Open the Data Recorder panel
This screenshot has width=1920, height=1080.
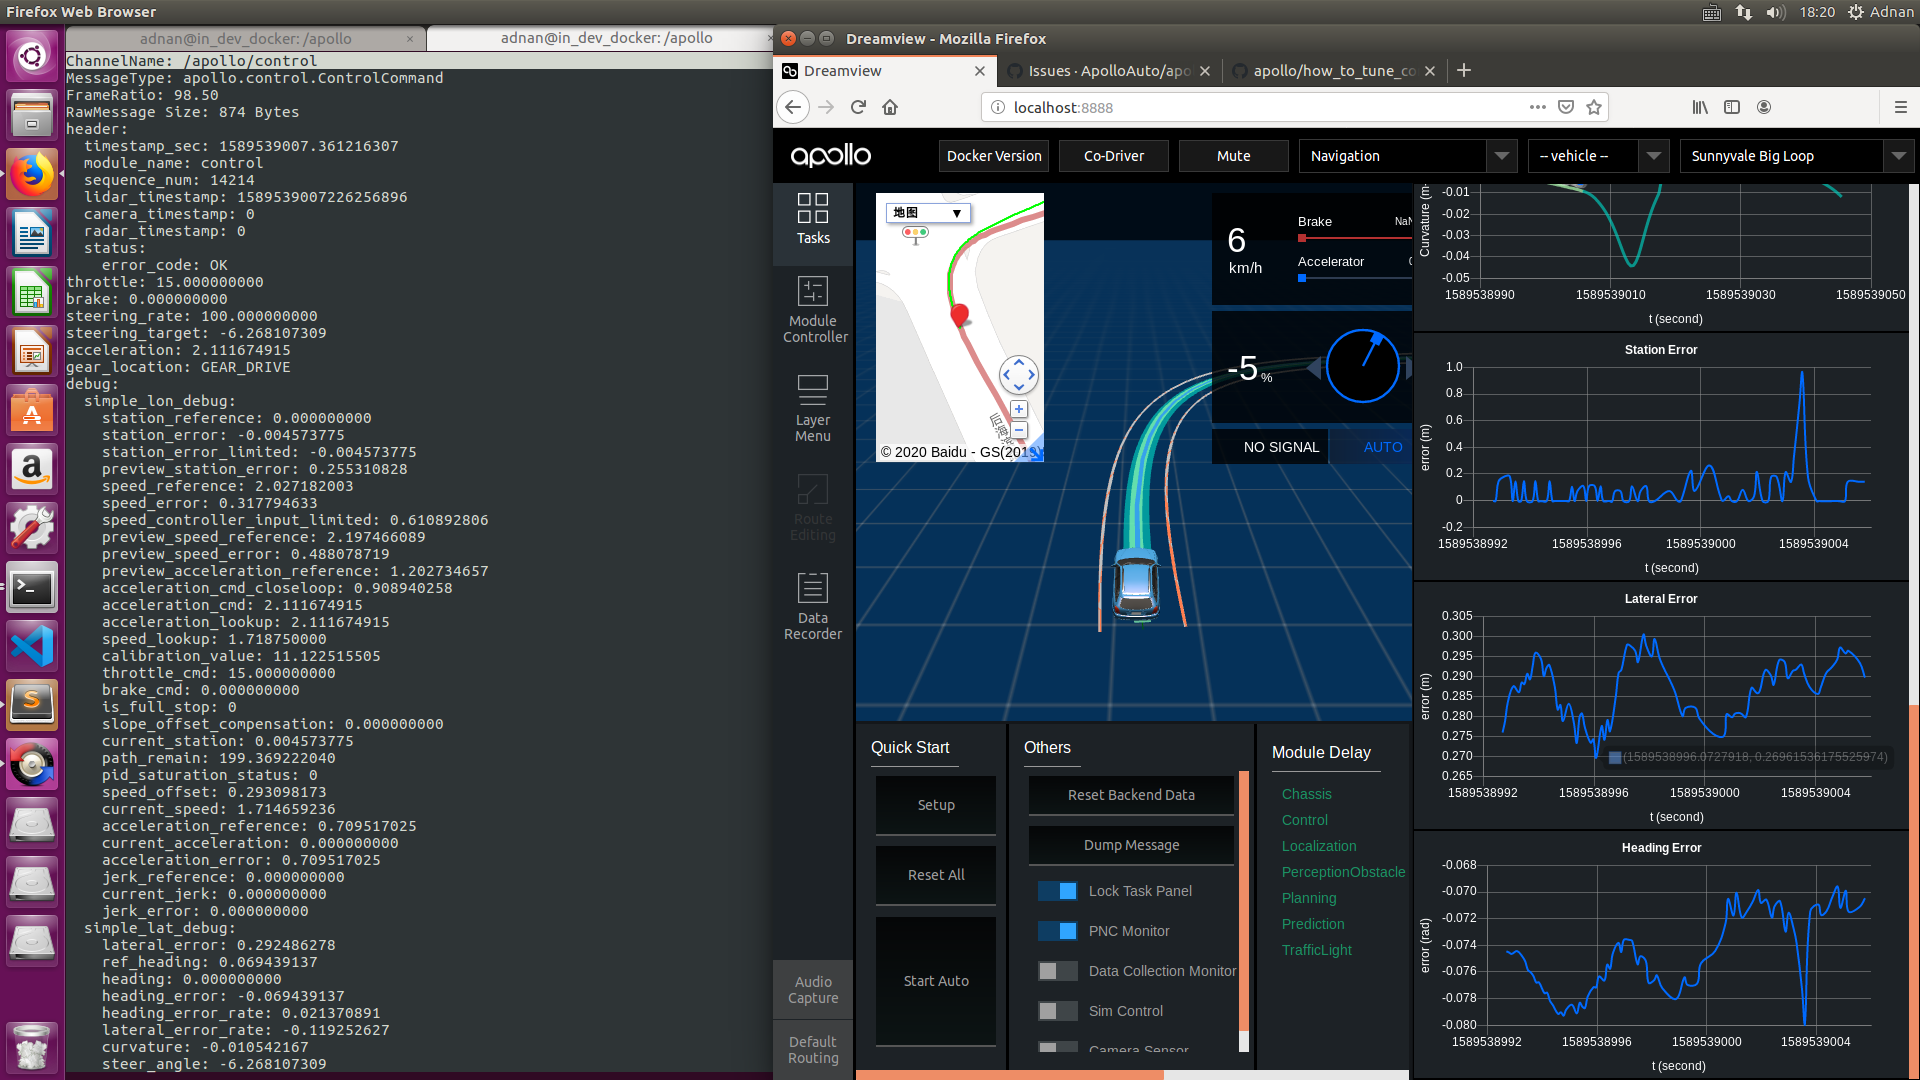[x=813, y=607]
